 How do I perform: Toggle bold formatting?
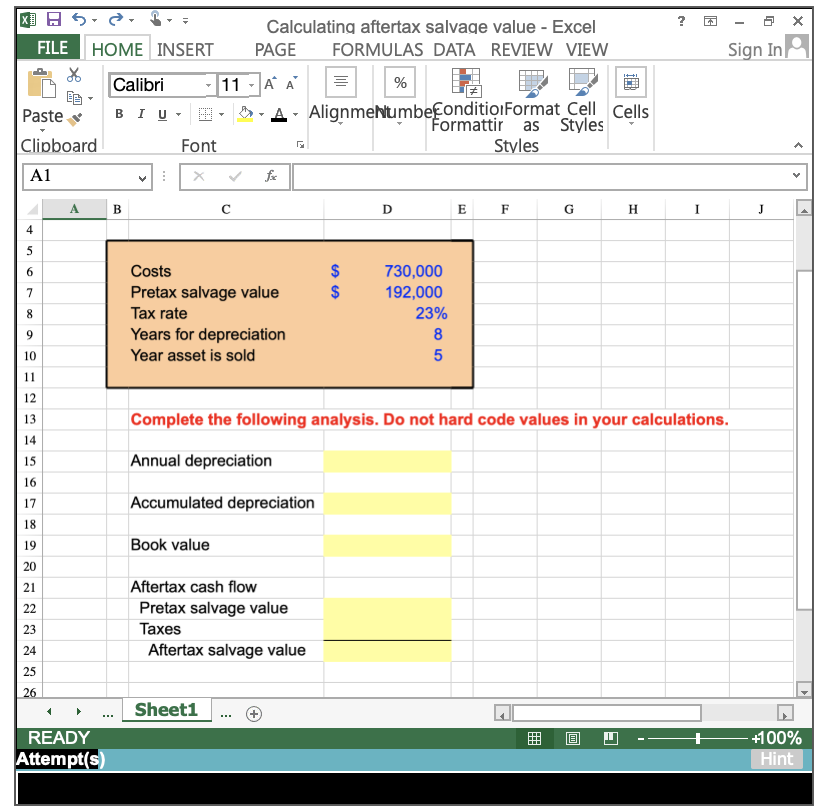[x=118, y=114]
